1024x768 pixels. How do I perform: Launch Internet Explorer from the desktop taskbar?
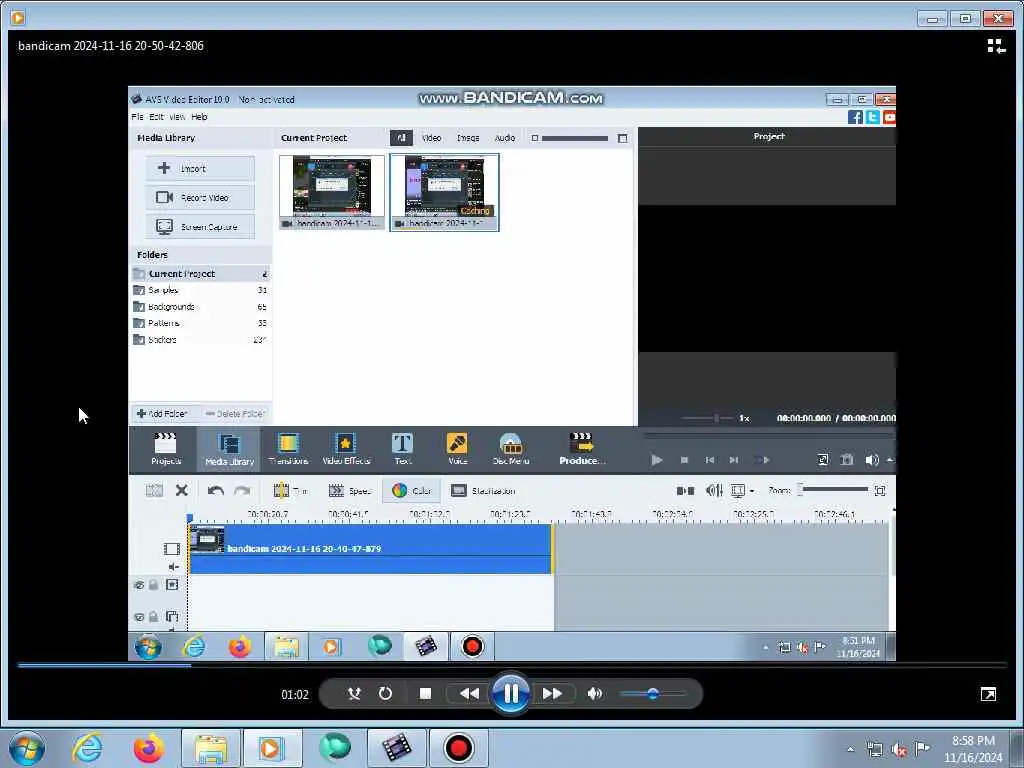(88, 748)
